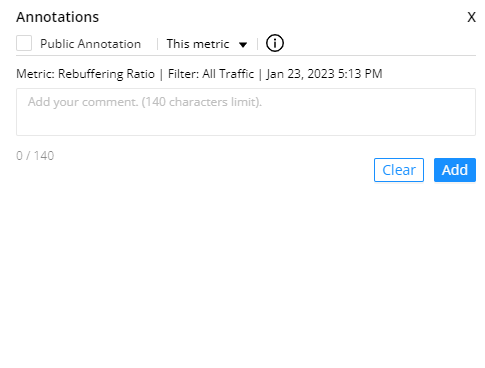Screen dimensions: 485x368
Task: Click the Metric: Rebuffering Ratio text
Action: [85, 74]
